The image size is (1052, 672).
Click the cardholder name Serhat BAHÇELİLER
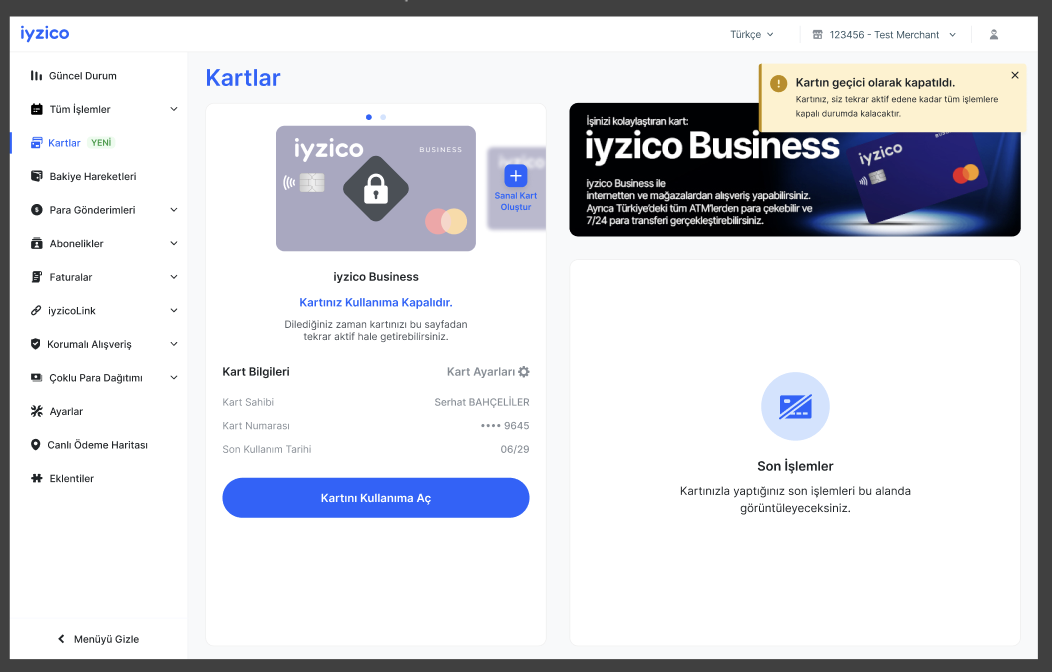click(482, 402)
